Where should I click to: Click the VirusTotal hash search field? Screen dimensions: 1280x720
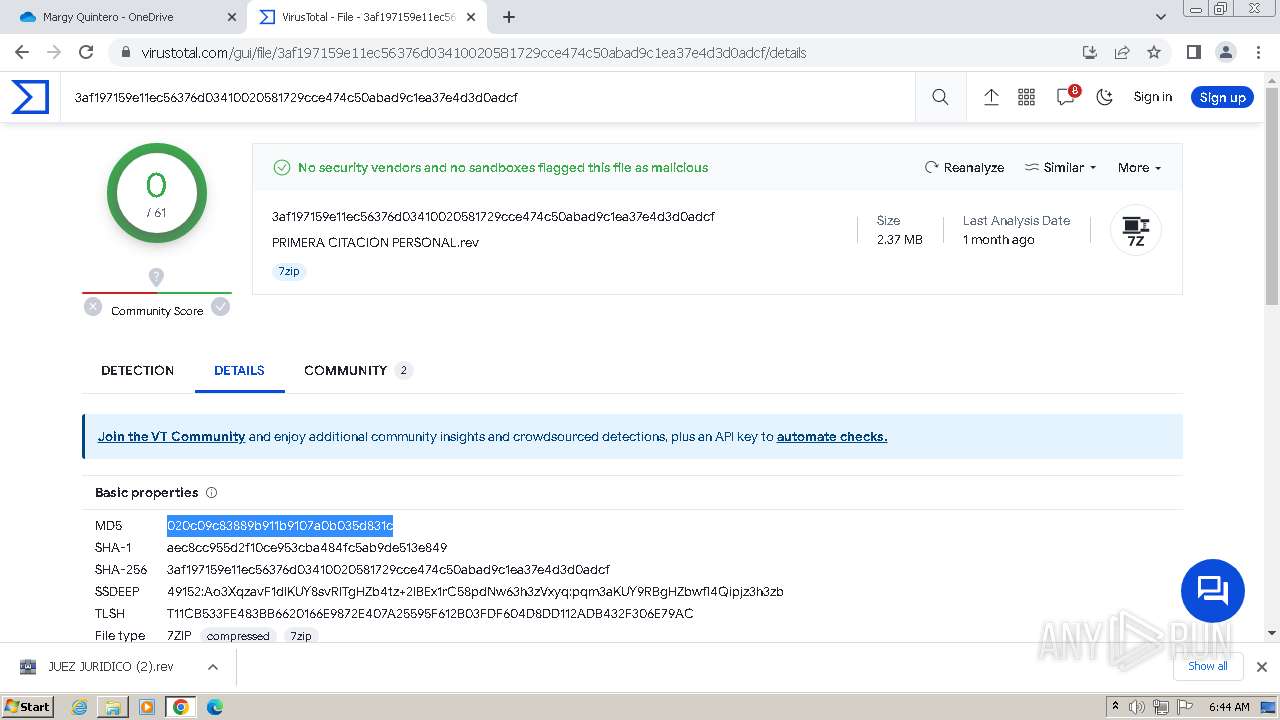487,97
